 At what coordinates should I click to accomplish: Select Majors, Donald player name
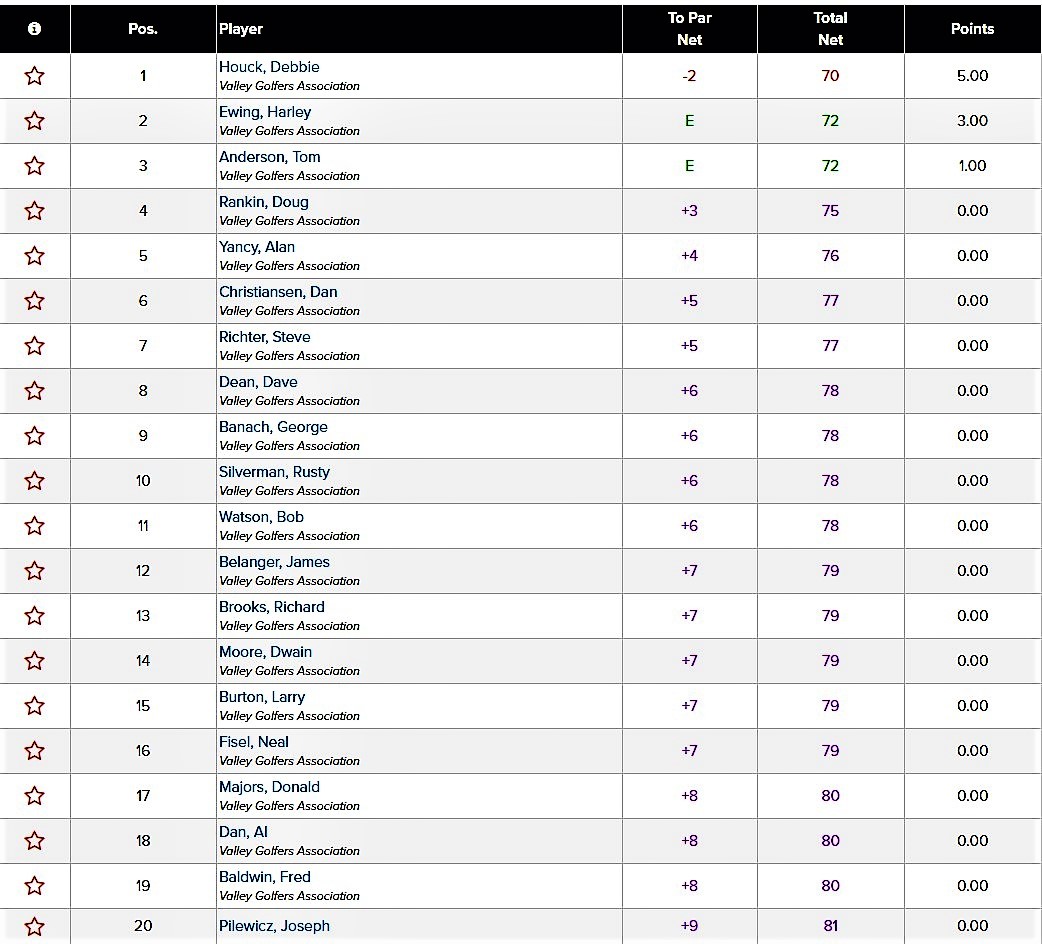[269, 787]
